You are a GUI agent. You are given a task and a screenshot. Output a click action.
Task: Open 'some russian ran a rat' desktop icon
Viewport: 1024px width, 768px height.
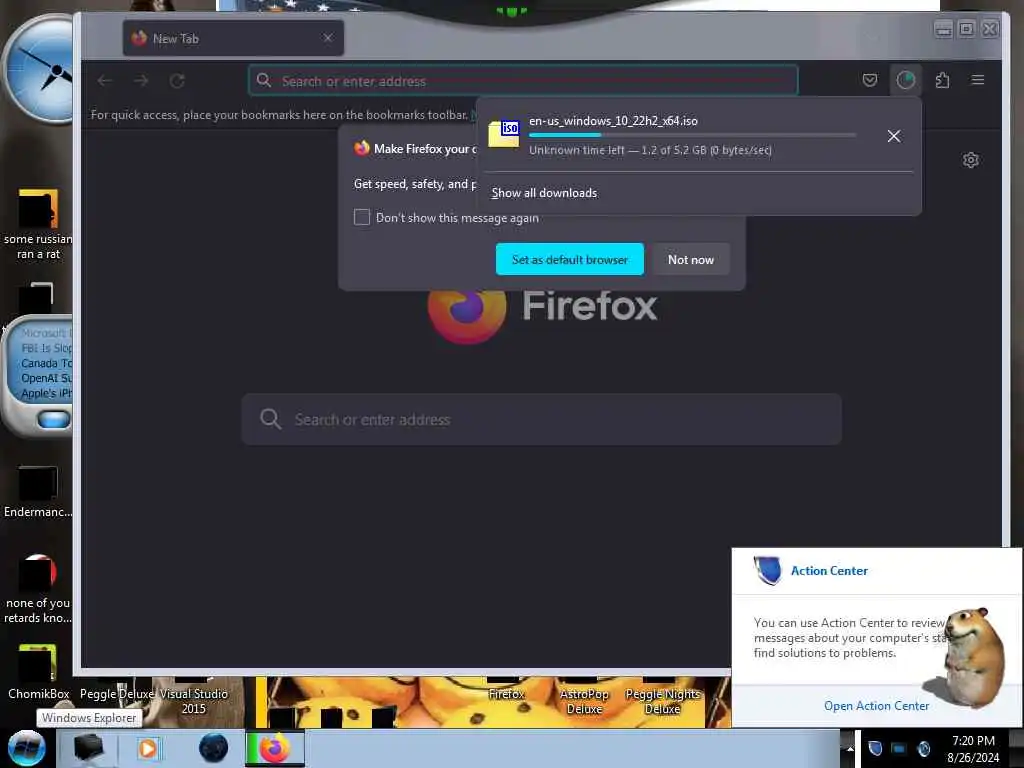tap(38, 225)
